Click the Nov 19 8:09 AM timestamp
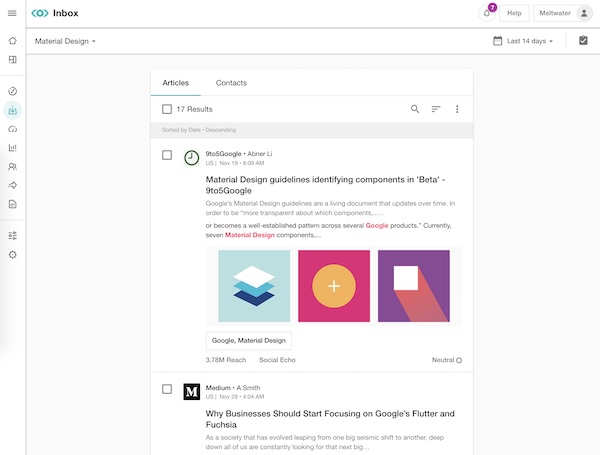600x455 pixels. (242, 163)
